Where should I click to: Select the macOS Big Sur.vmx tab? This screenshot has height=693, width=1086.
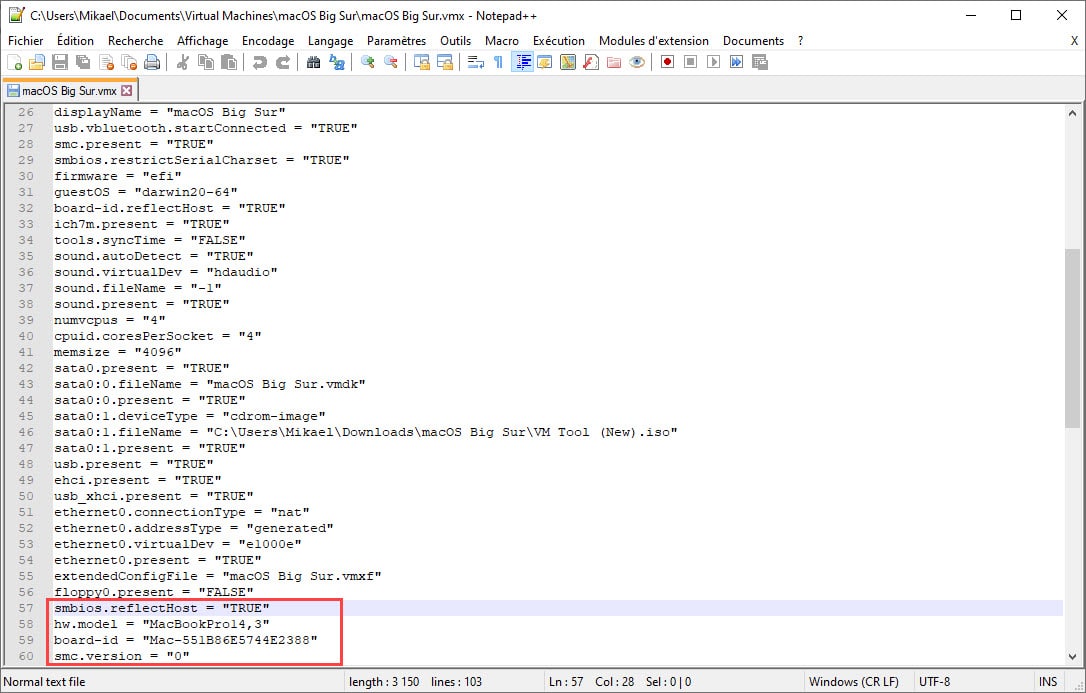(69, 90)
